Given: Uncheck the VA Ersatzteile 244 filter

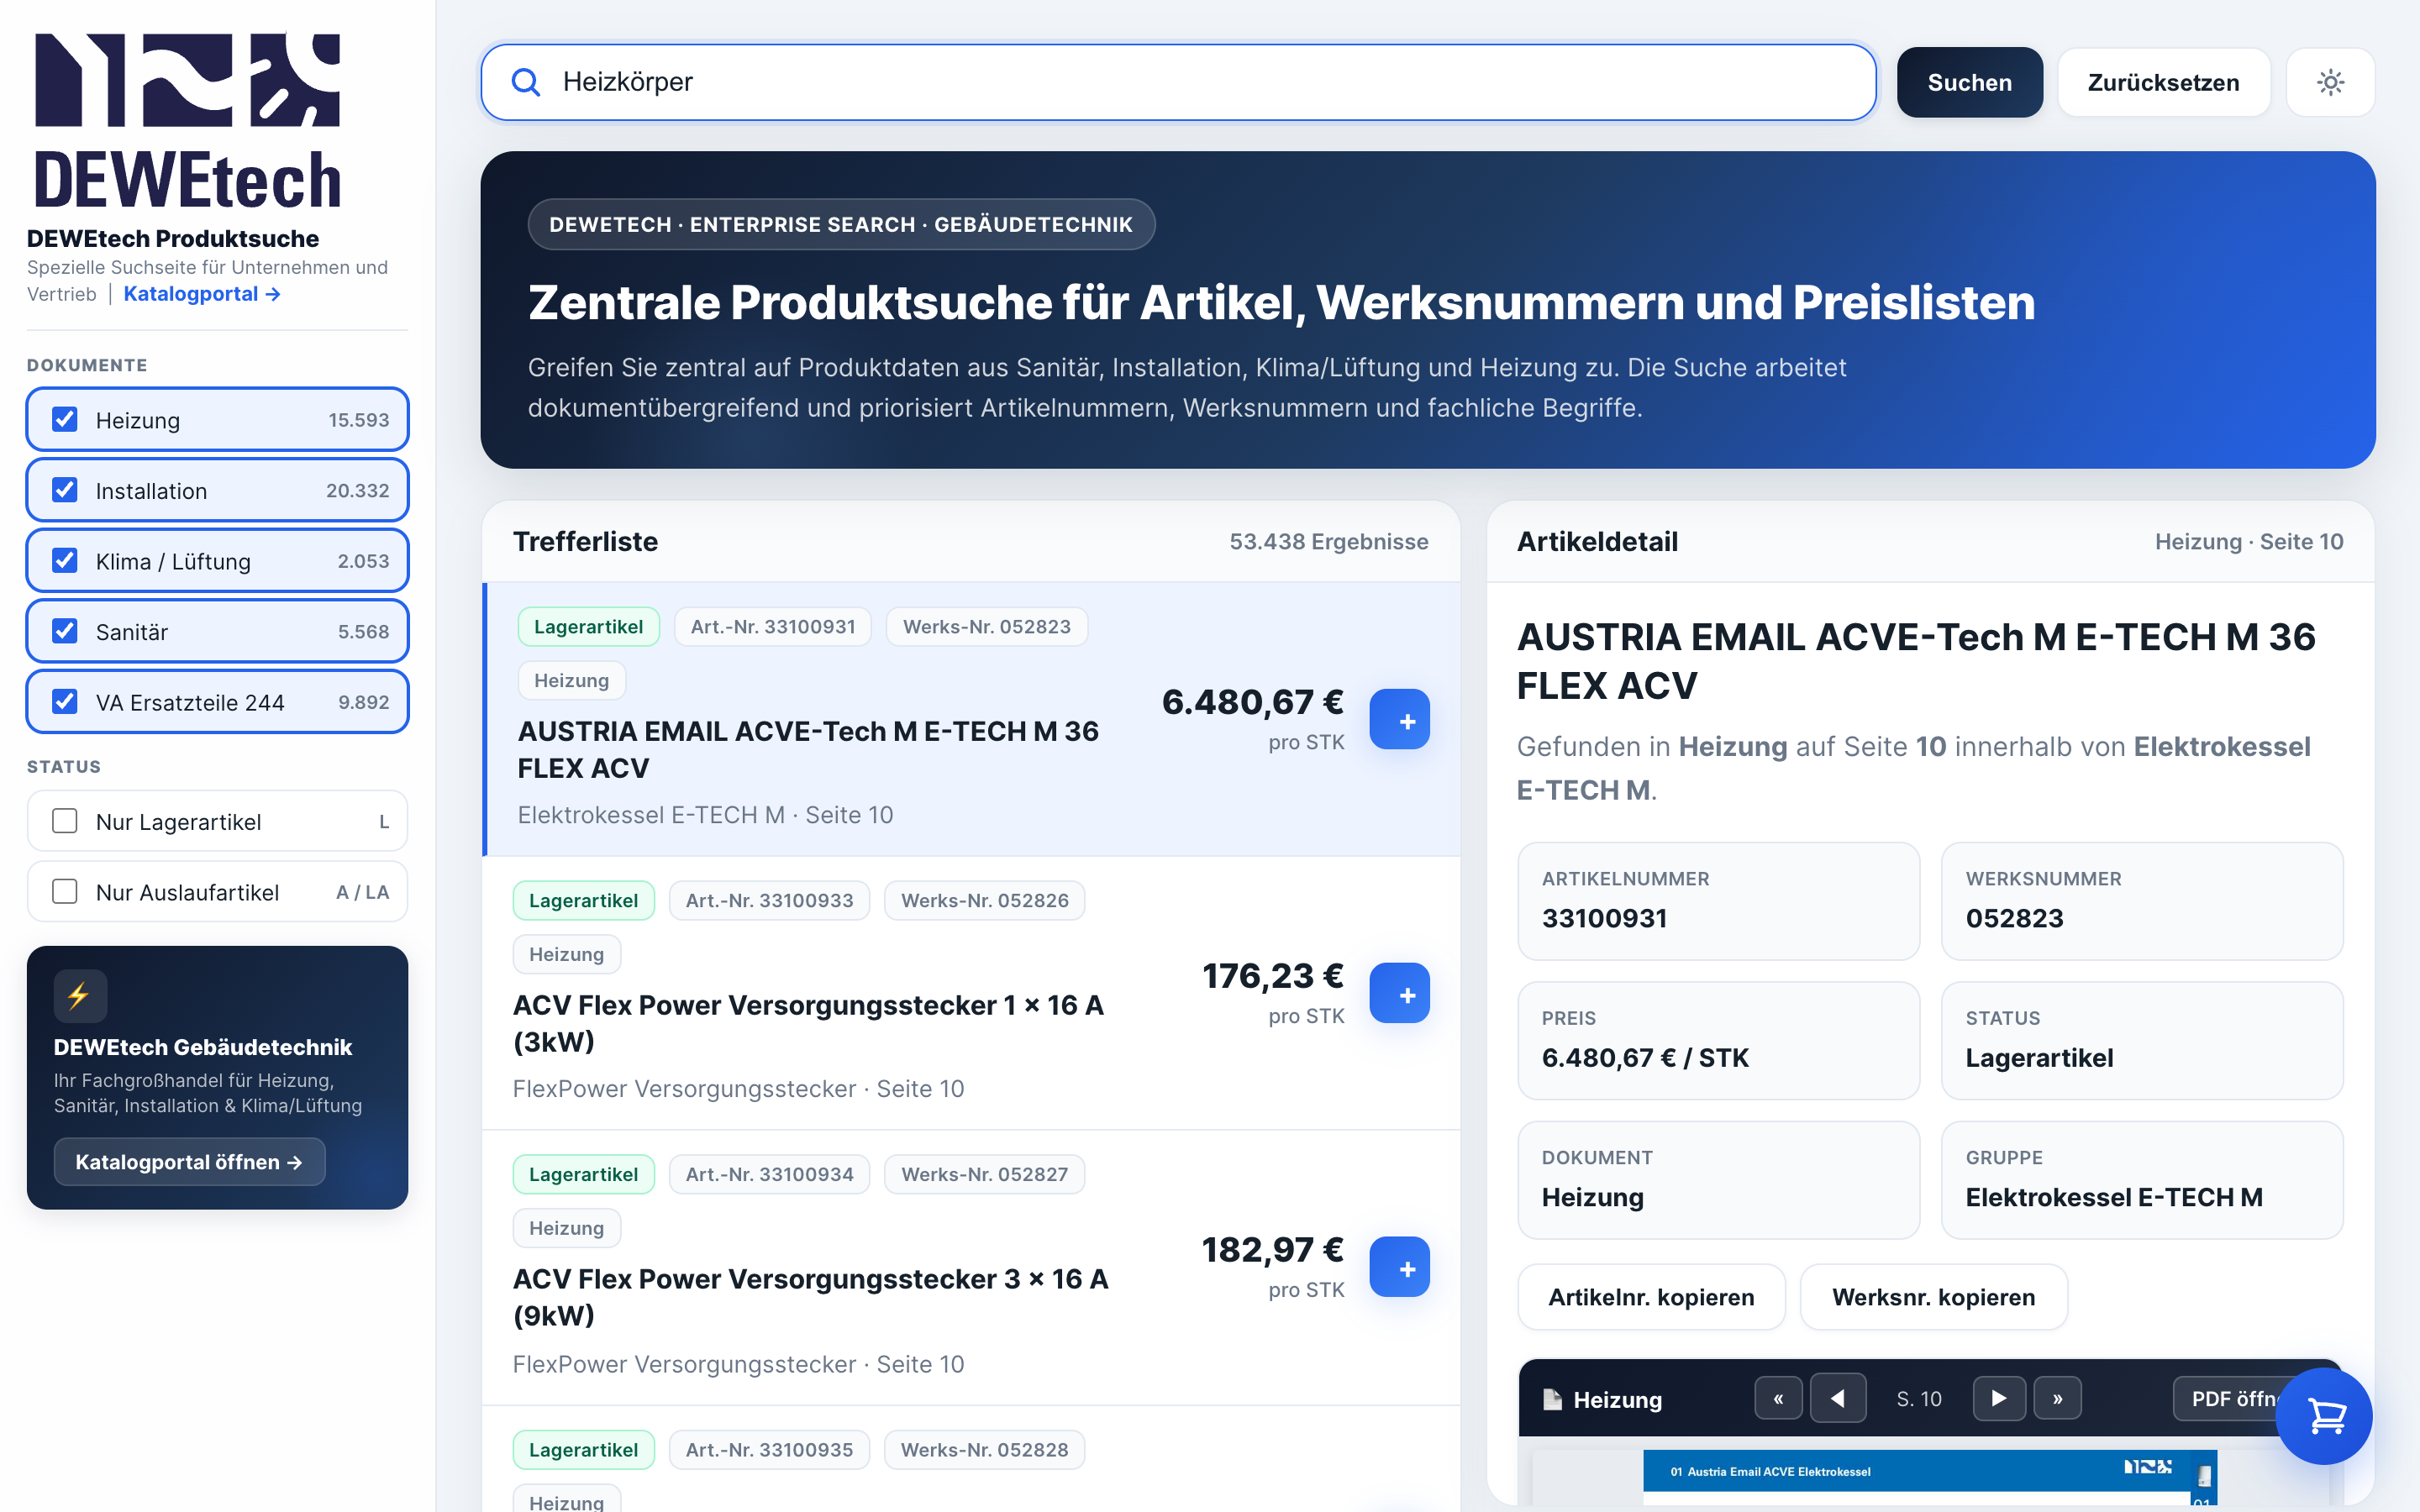Looking at the screenshot, I should 65,702.
